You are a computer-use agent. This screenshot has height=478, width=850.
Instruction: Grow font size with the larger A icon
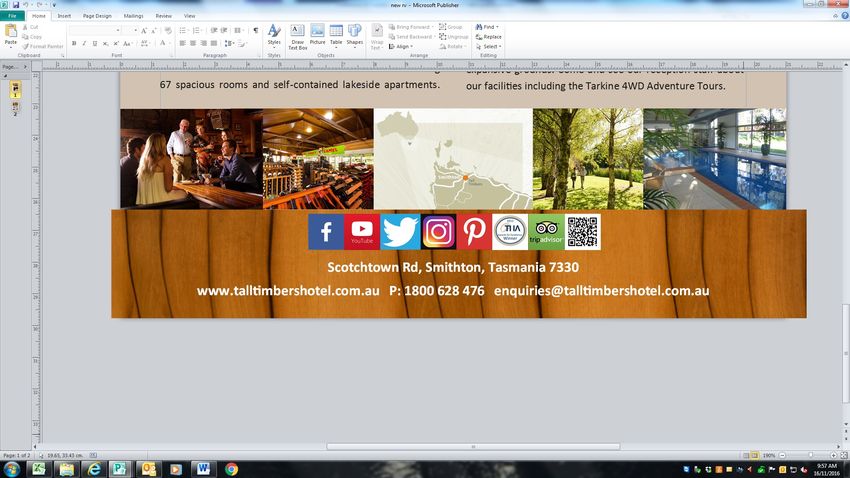click(x=144, y=31)
